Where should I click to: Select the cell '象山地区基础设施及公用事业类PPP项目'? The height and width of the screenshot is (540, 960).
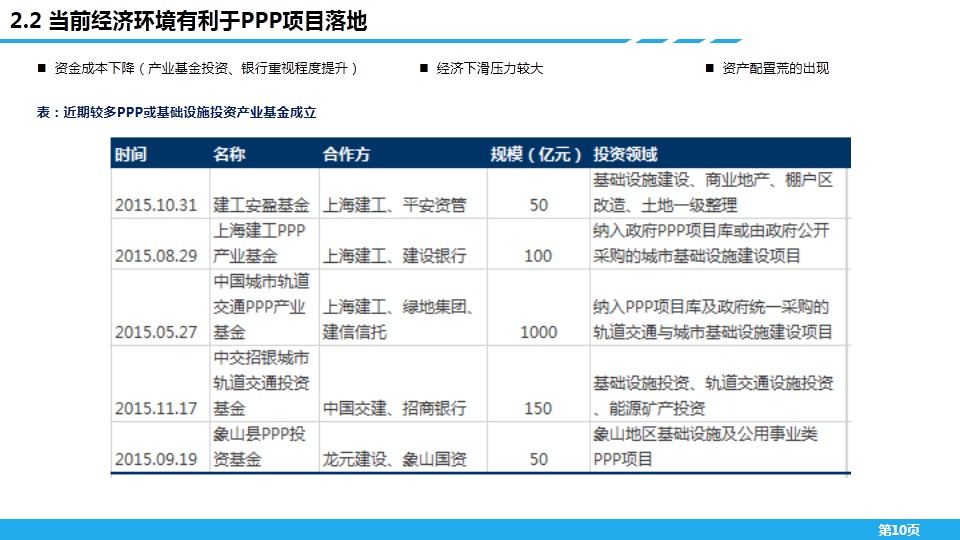coord(705,446)
